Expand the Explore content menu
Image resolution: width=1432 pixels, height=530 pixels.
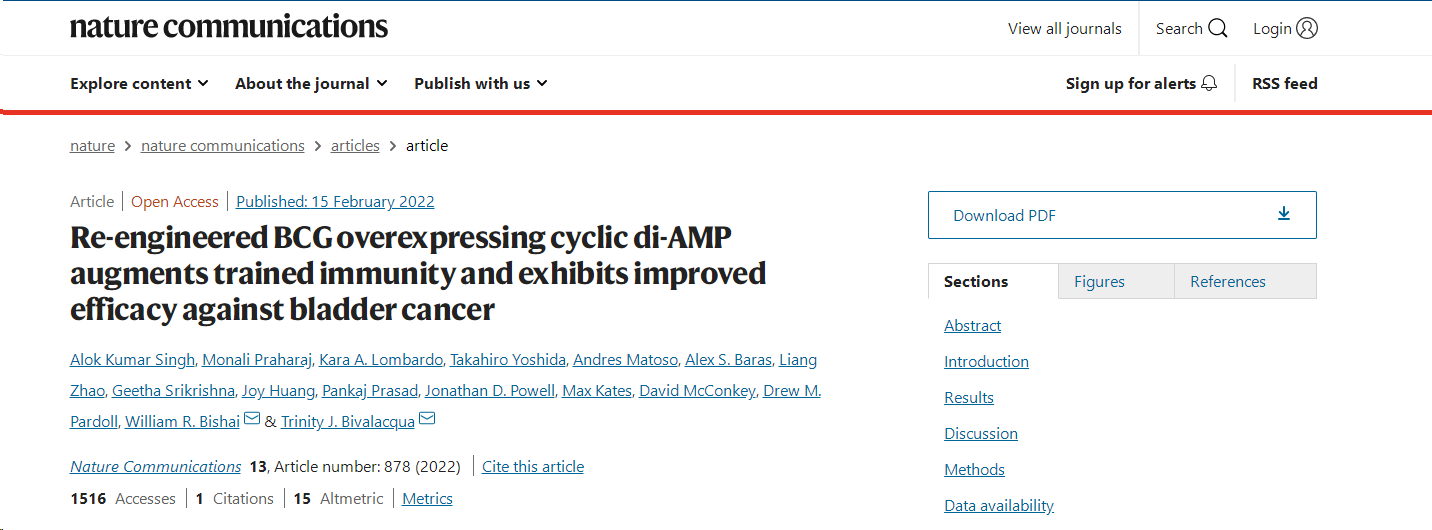tap(139, 84)
